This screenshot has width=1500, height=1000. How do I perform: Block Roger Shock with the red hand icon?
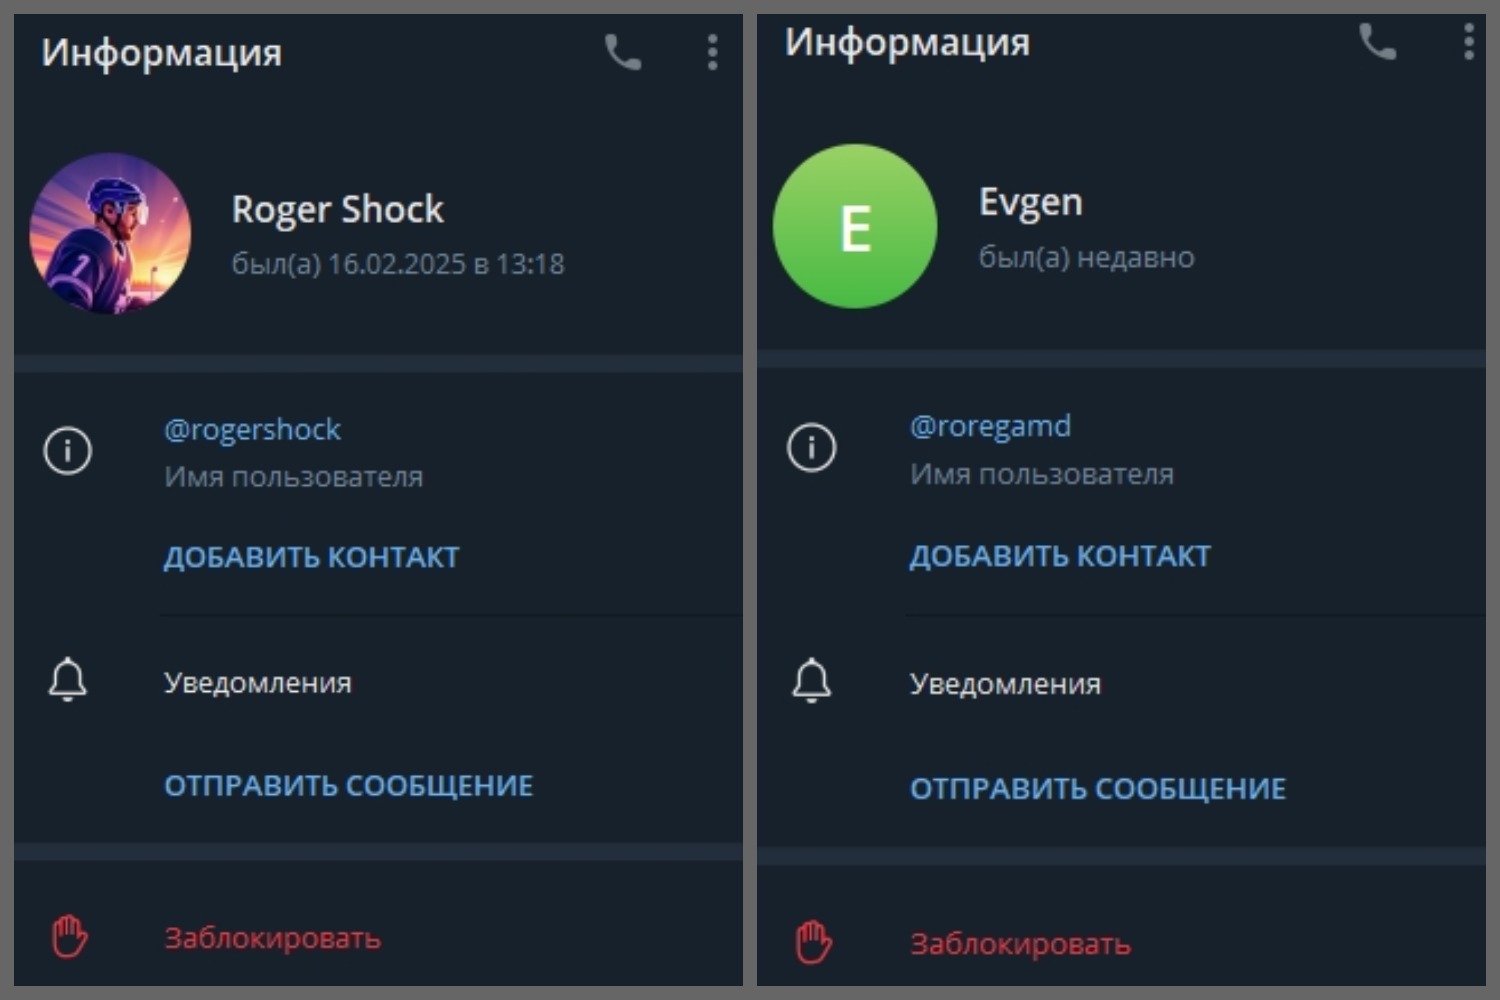click(x=69, y=937)
